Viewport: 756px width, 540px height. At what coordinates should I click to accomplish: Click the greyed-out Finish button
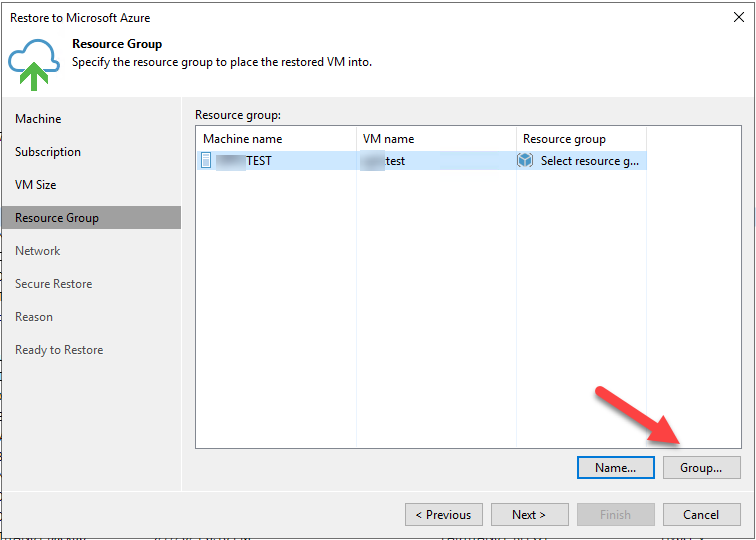click(616, 514)
